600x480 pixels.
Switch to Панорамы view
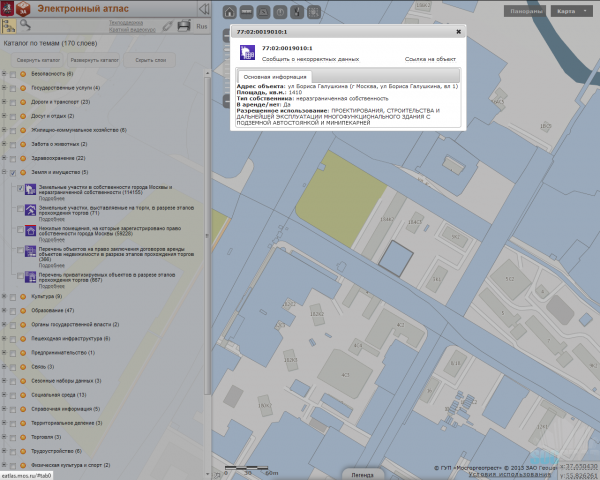coord(525,11)
